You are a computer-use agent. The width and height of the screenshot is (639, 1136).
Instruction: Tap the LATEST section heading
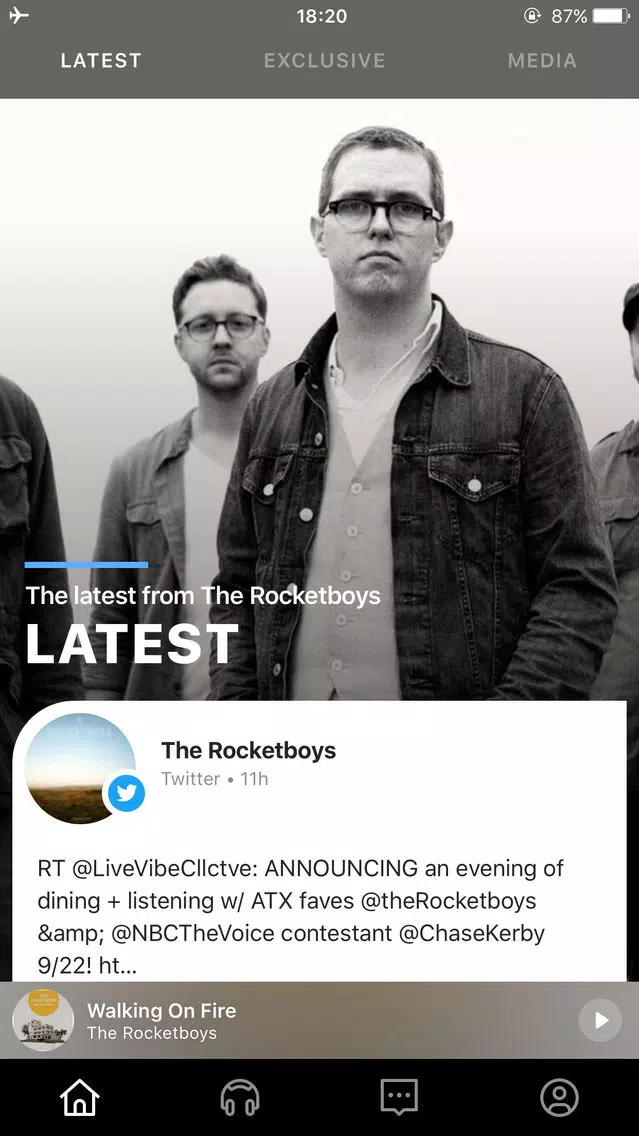point(132,643)
